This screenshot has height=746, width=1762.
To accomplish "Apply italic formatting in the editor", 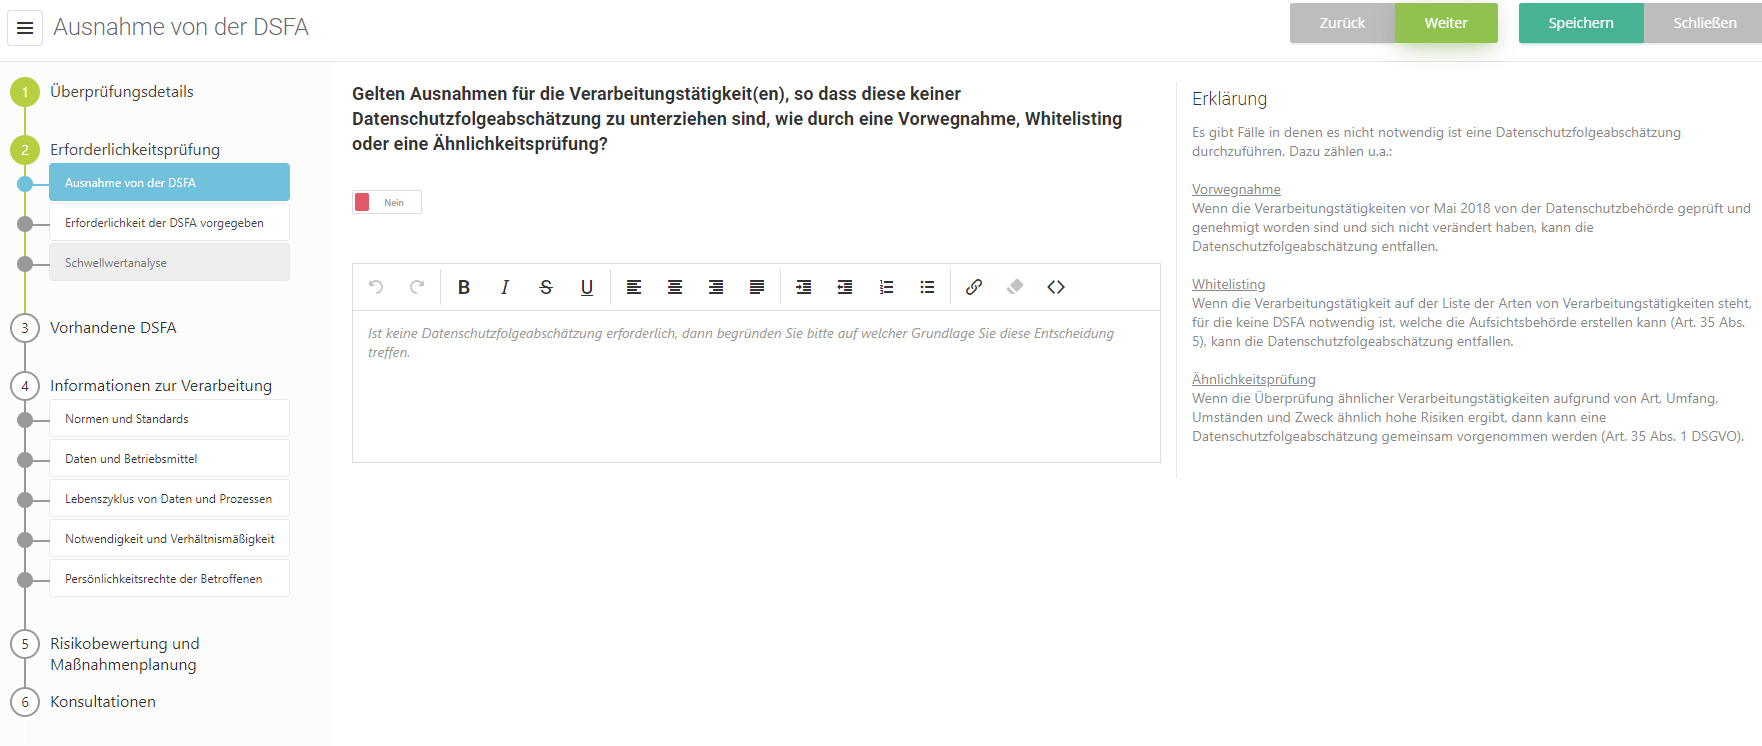I will (x=505, y=287).
